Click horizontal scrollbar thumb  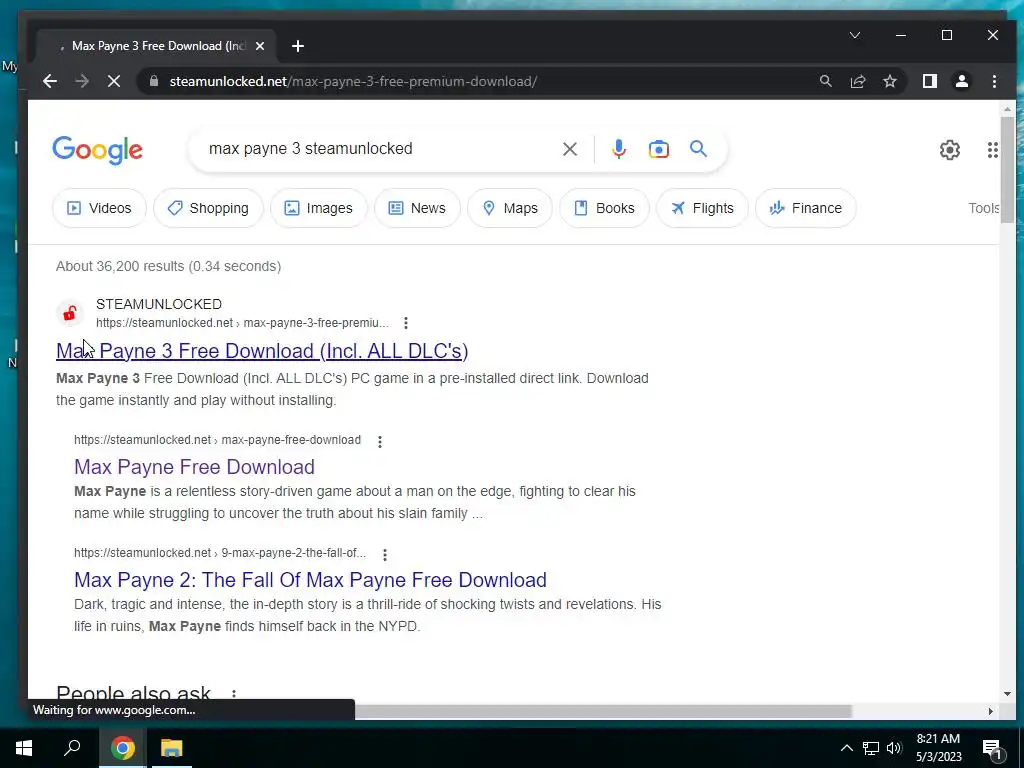click(603, 711)
